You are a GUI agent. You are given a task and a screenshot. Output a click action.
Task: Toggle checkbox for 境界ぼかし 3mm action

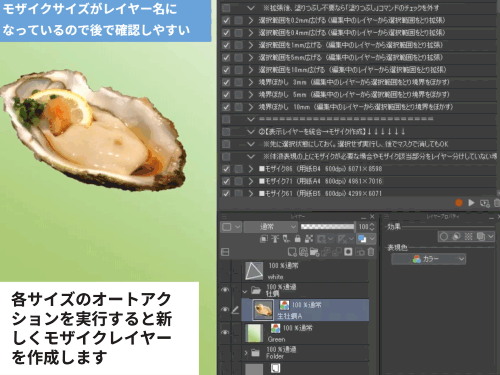point(226,82)
